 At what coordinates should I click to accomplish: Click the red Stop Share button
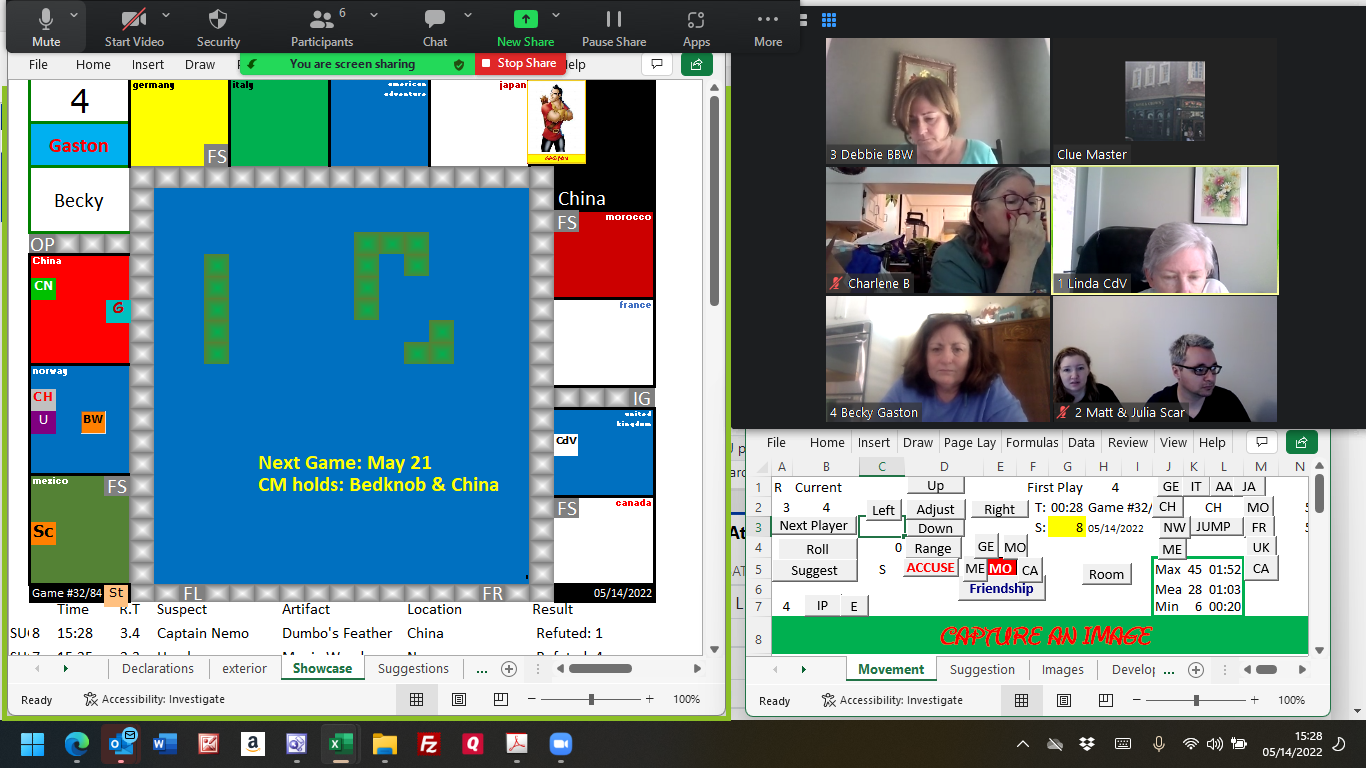pyautogui.click(x=519, y=63)
